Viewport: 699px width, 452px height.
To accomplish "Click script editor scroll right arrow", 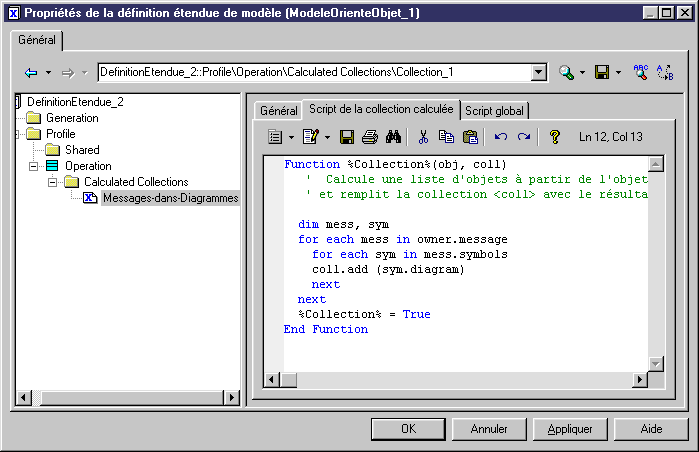I will [x=640, y=380].
